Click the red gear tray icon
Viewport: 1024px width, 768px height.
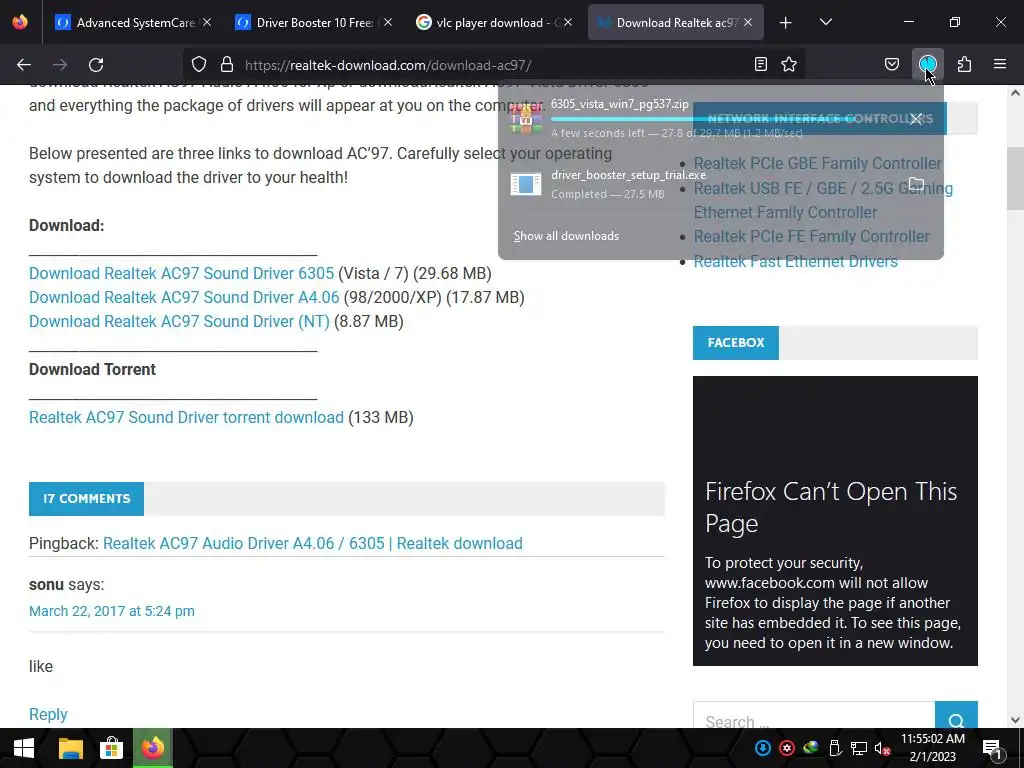(x=787, y=748)
